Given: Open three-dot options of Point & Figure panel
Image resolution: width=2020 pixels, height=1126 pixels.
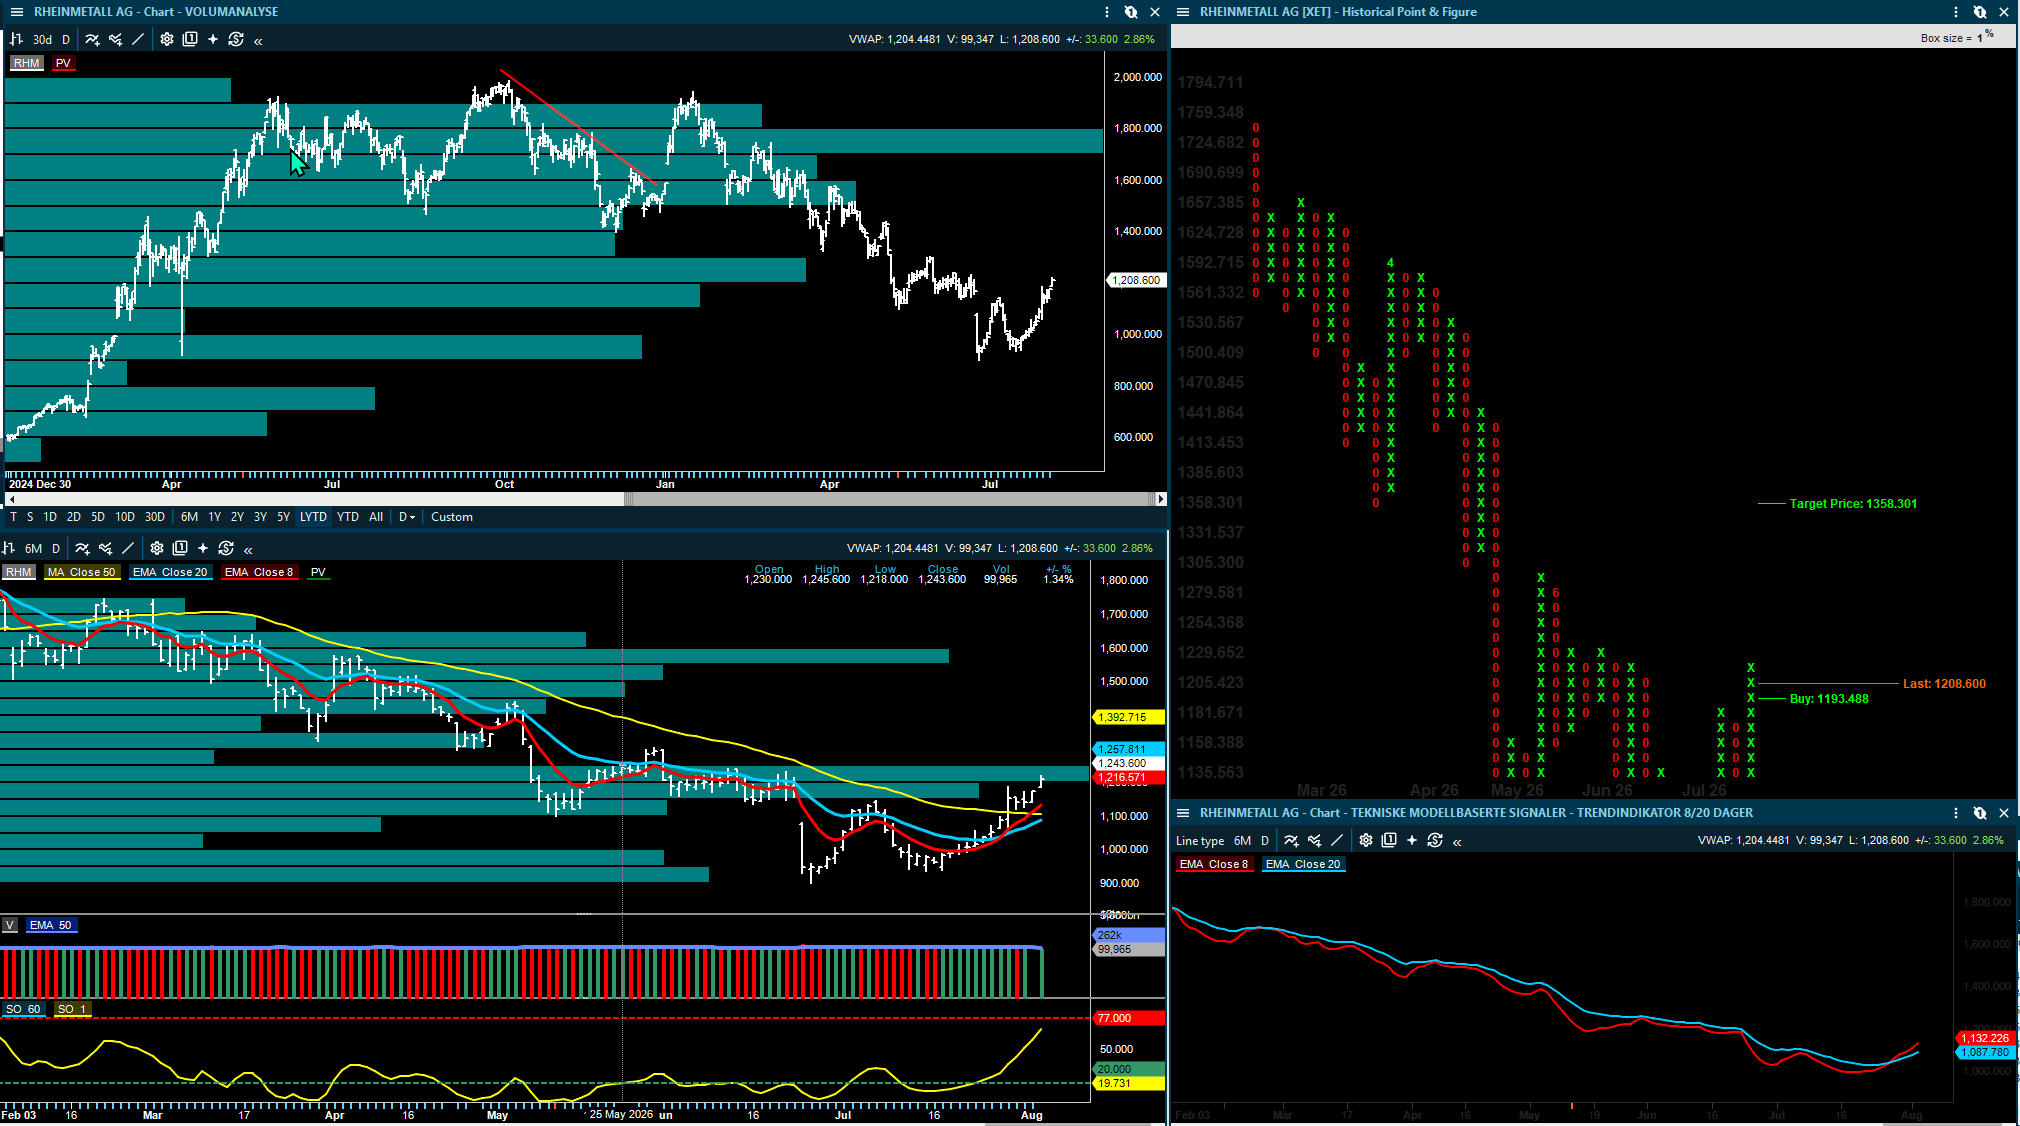Looking at the screenshot, I should pos(1956,12).
